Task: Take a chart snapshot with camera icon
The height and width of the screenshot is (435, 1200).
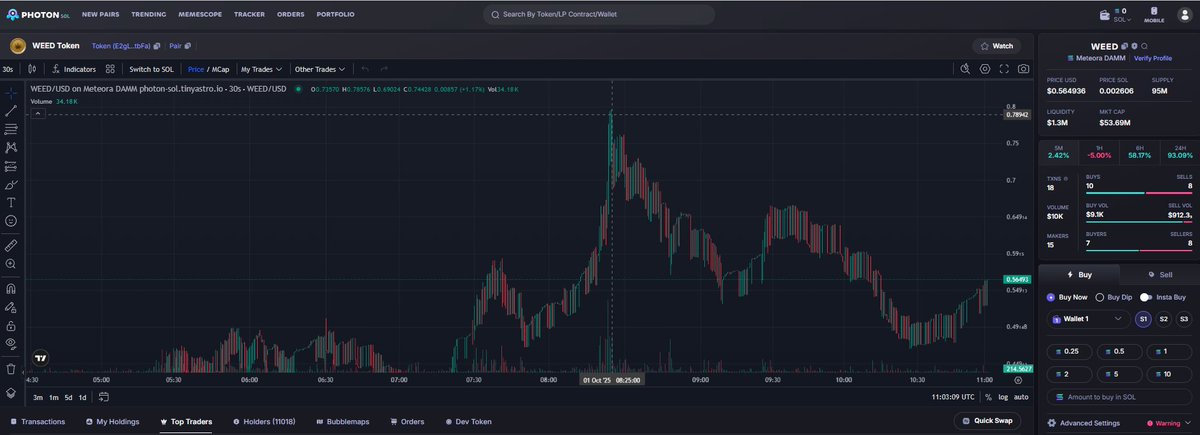Action: pyautogui.click(x=1024, y=69)
